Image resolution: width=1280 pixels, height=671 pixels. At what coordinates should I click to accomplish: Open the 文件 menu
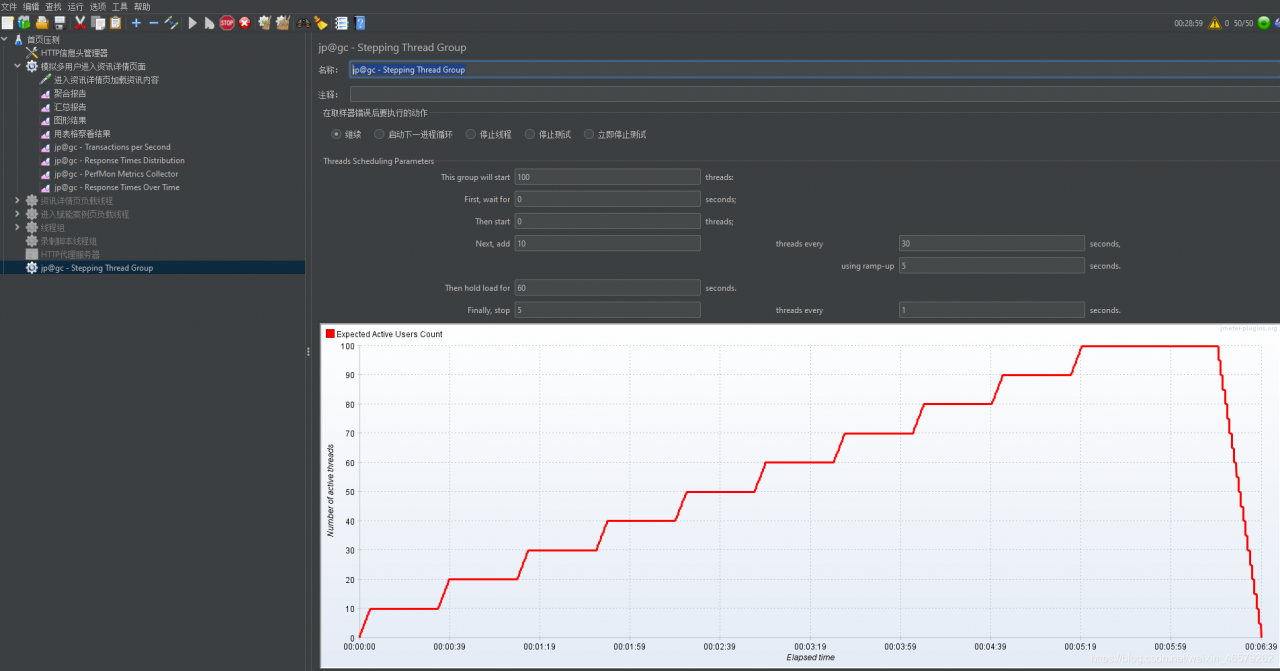9,6
